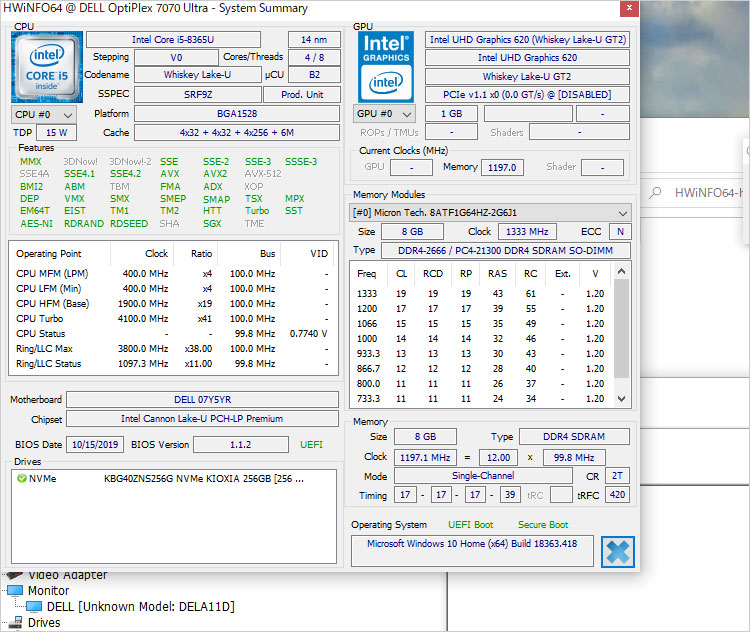
Task: Click the 15 W TDP field
Action: [x=56, y=133]
